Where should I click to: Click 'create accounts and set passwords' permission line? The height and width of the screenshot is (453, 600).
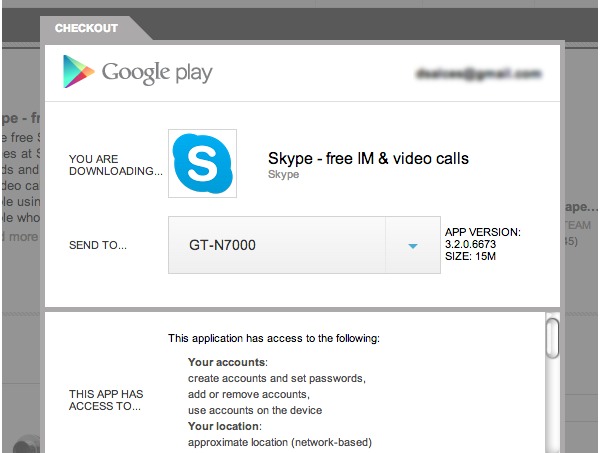point(277,378)
